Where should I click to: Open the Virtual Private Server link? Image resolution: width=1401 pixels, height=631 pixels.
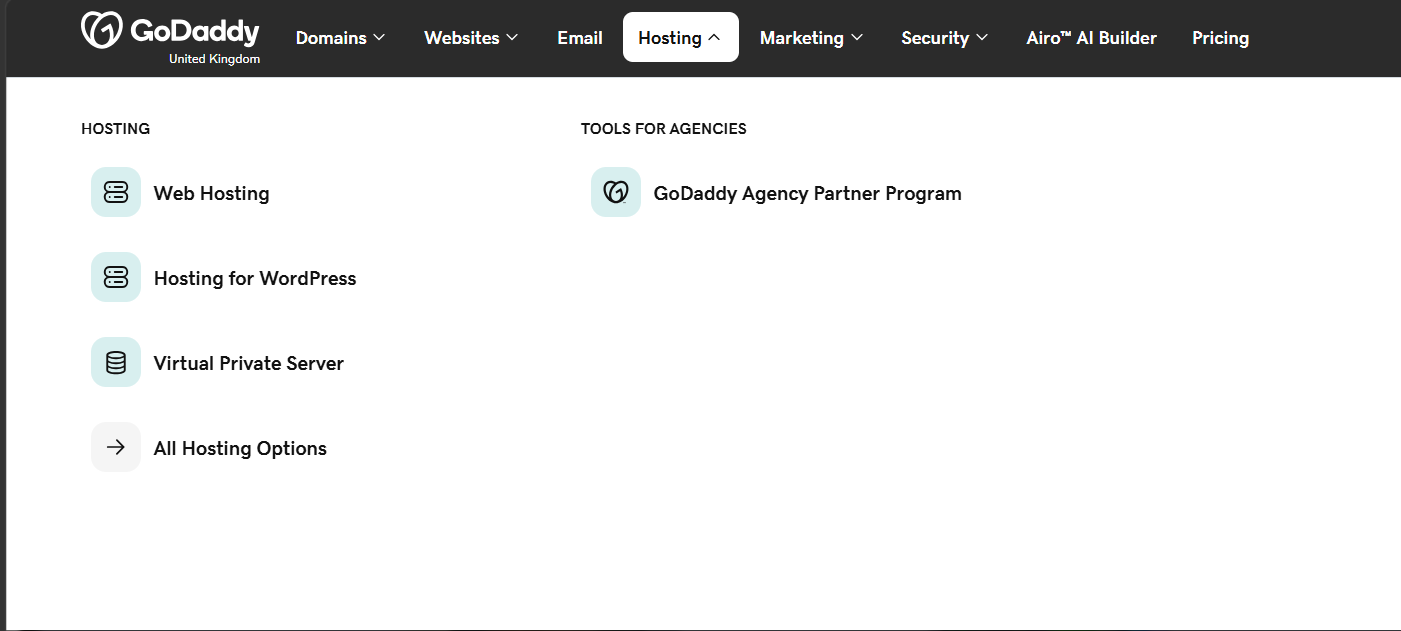(249, 363)
